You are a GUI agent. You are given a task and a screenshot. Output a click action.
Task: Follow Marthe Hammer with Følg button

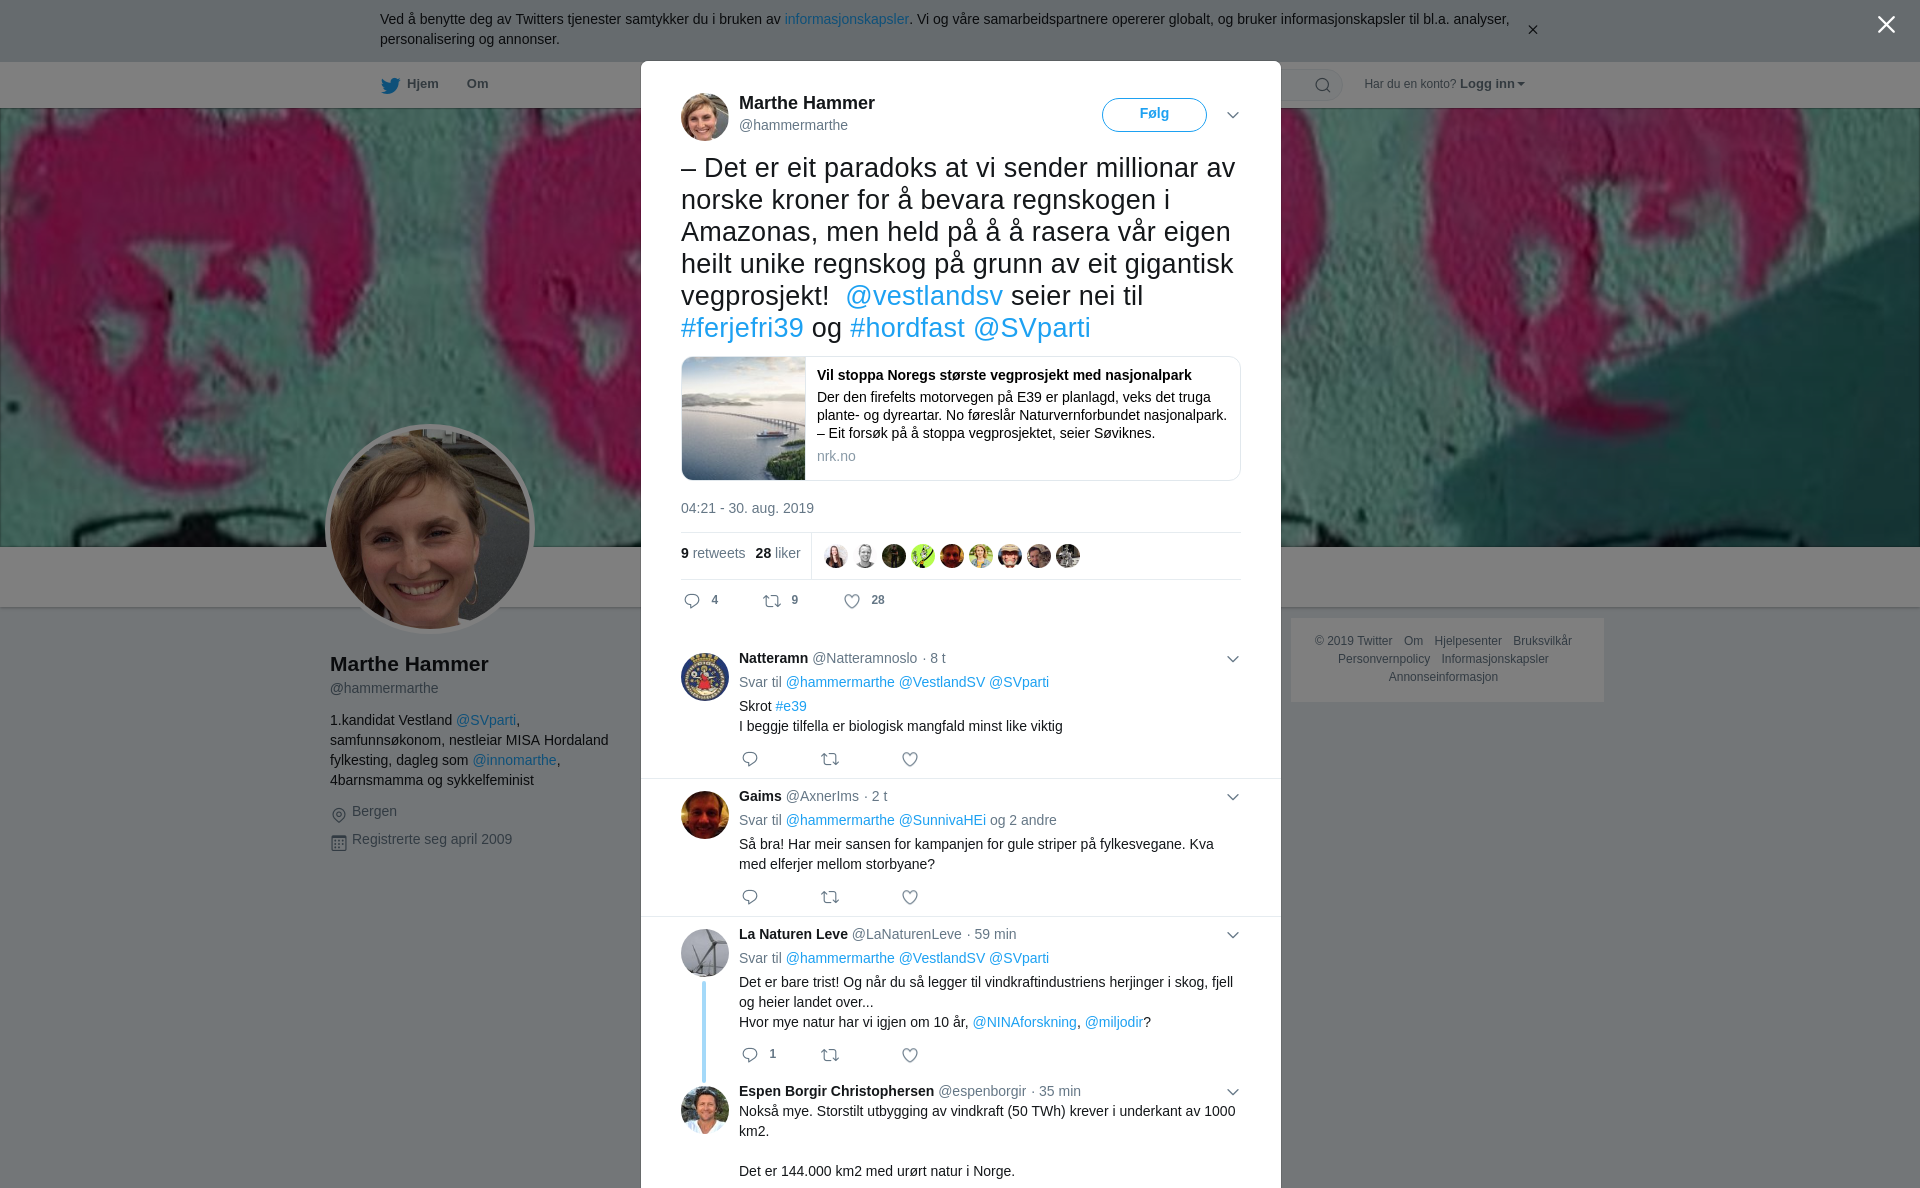tap(1154, 115)
